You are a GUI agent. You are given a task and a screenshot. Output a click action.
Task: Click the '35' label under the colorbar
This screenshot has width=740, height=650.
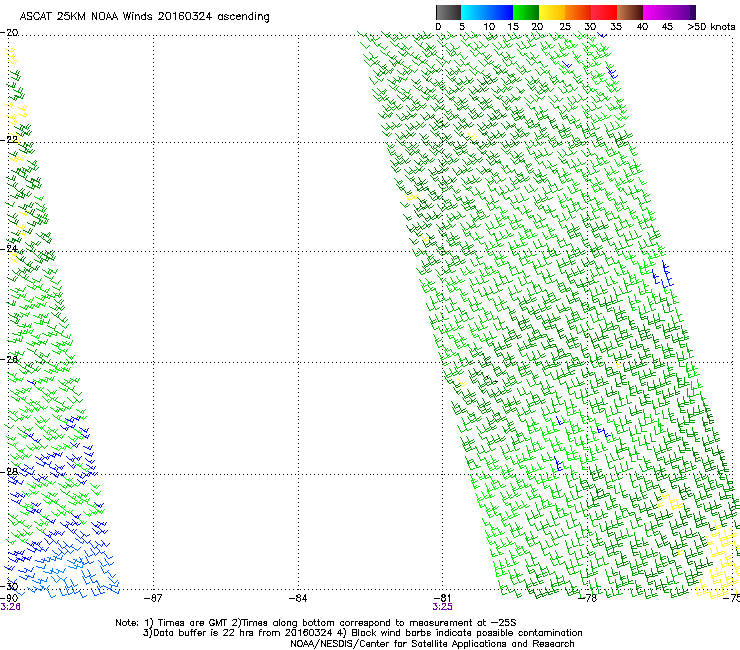[616, 27]
